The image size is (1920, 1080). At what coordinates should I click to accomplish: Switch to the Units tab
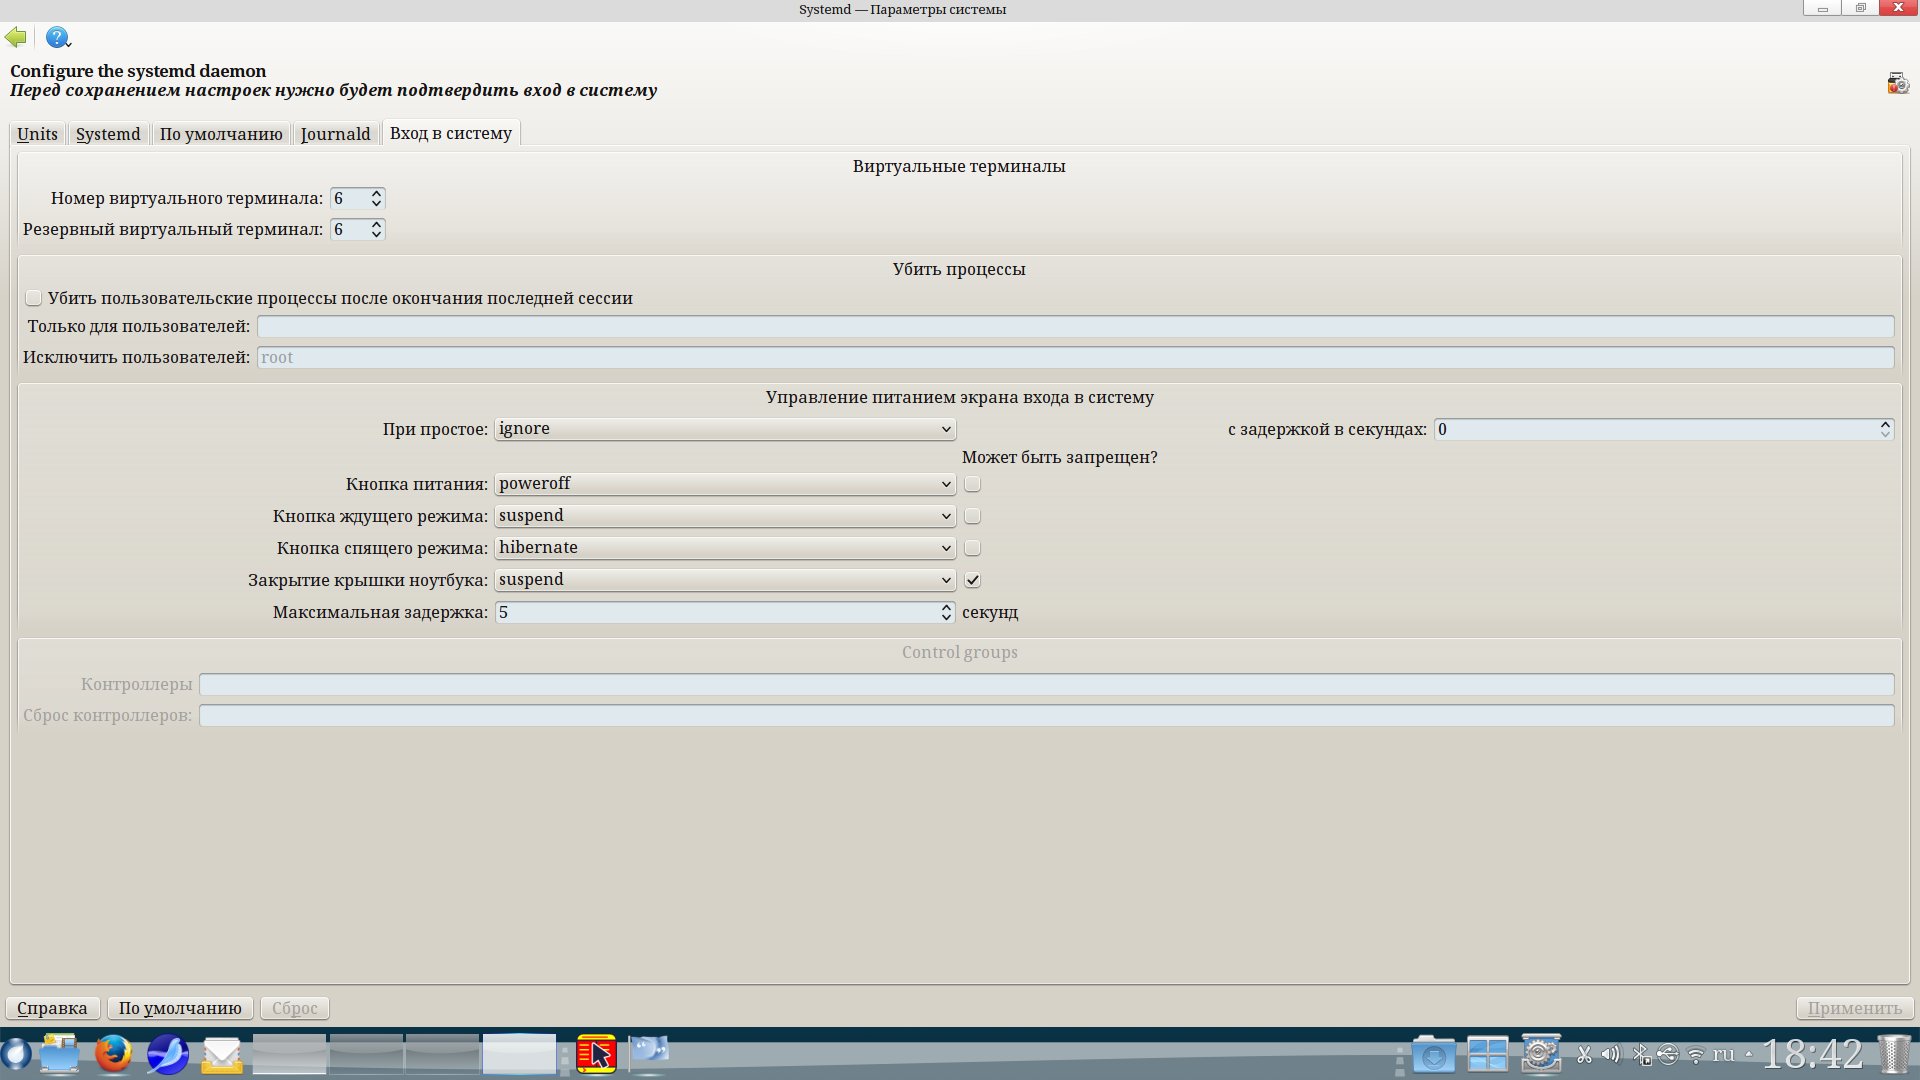point(37,134)
